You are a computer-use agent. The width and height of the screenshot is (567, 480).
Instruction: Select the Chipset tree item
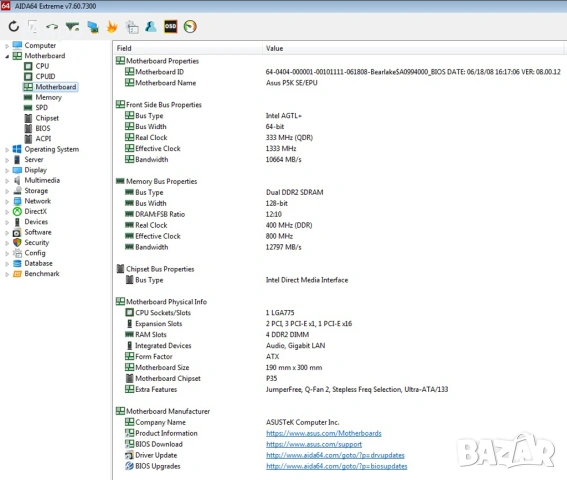[47, 118]
